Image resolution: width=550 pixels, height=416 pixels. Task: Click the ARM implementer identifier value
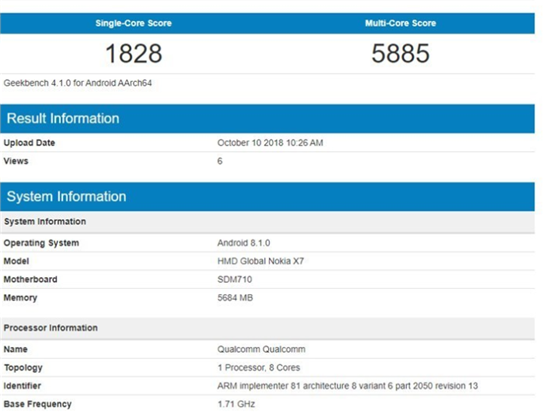coord(347,386)
